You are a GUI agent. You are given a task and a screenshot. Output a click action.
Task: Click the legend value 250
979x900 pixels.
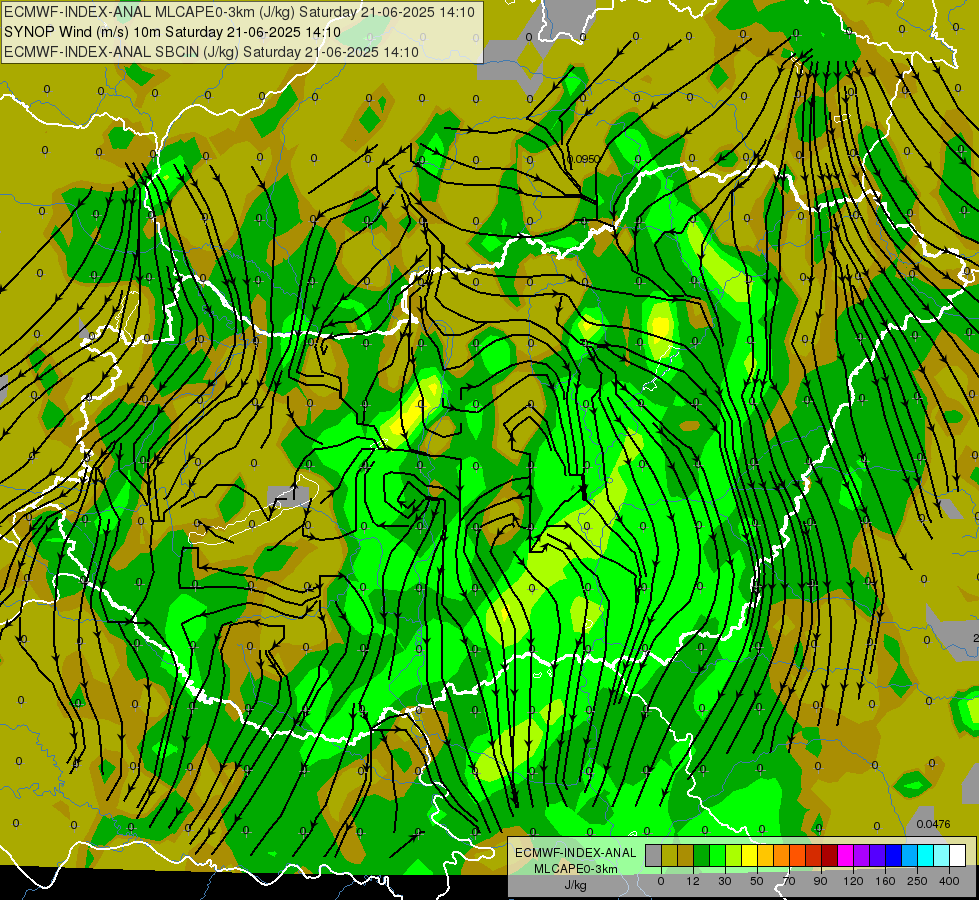coord(917,881)
